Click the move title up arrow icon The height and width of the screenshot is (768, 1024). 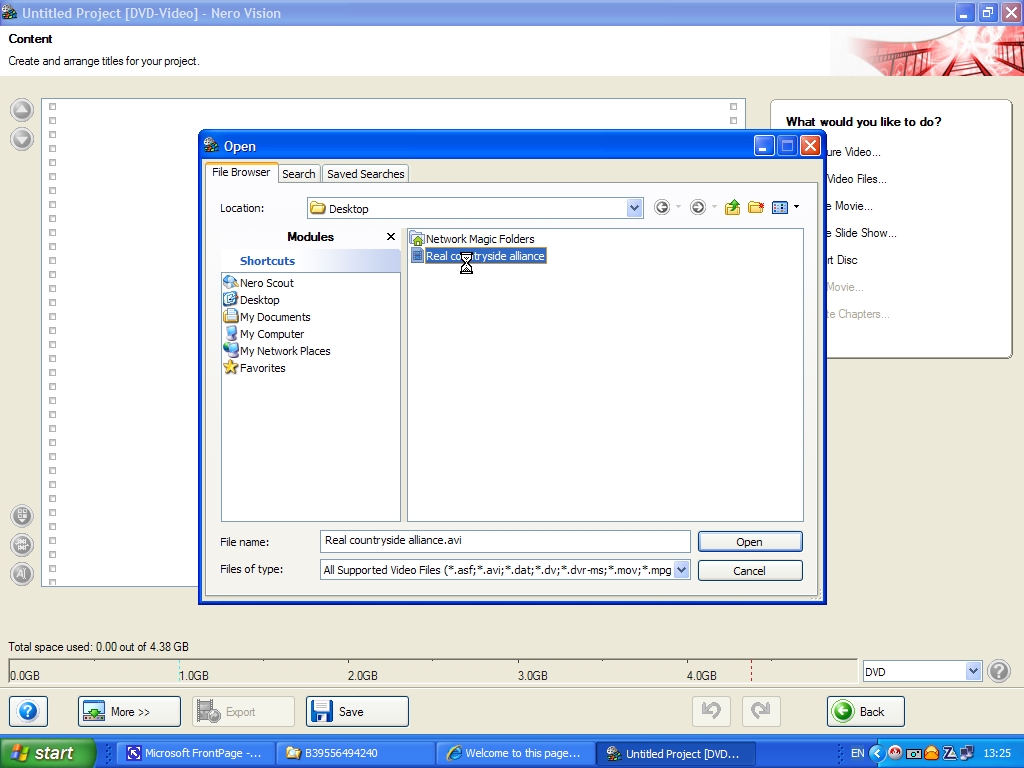click(22, 111)
